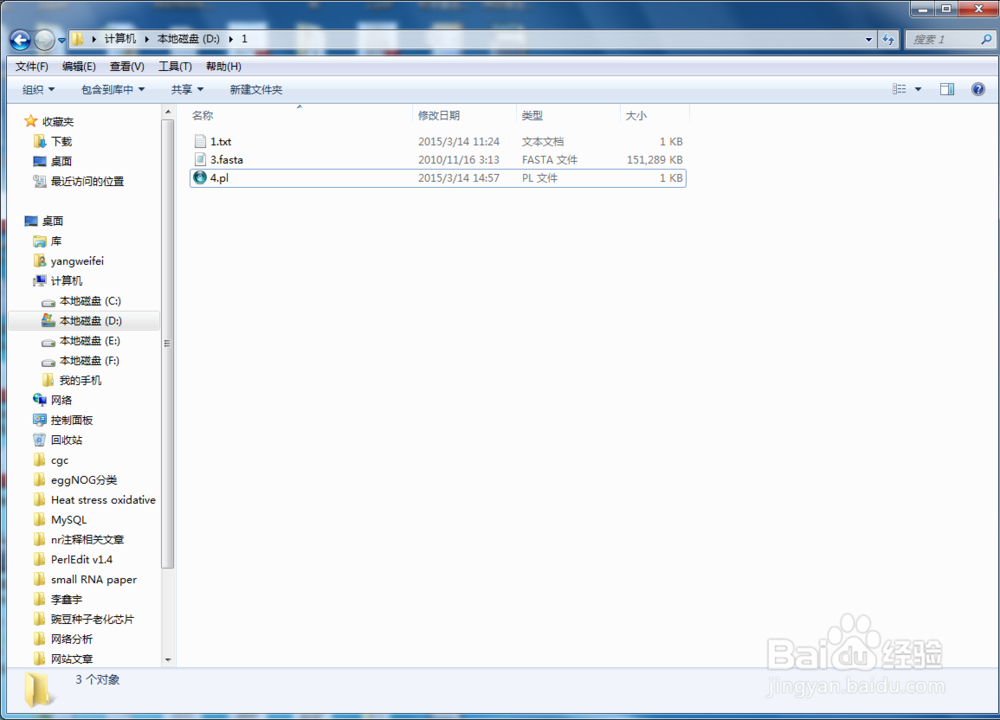Open 最近访问的位置
Viewport: 1000px width, 720px height.
[x=87, y=181]
